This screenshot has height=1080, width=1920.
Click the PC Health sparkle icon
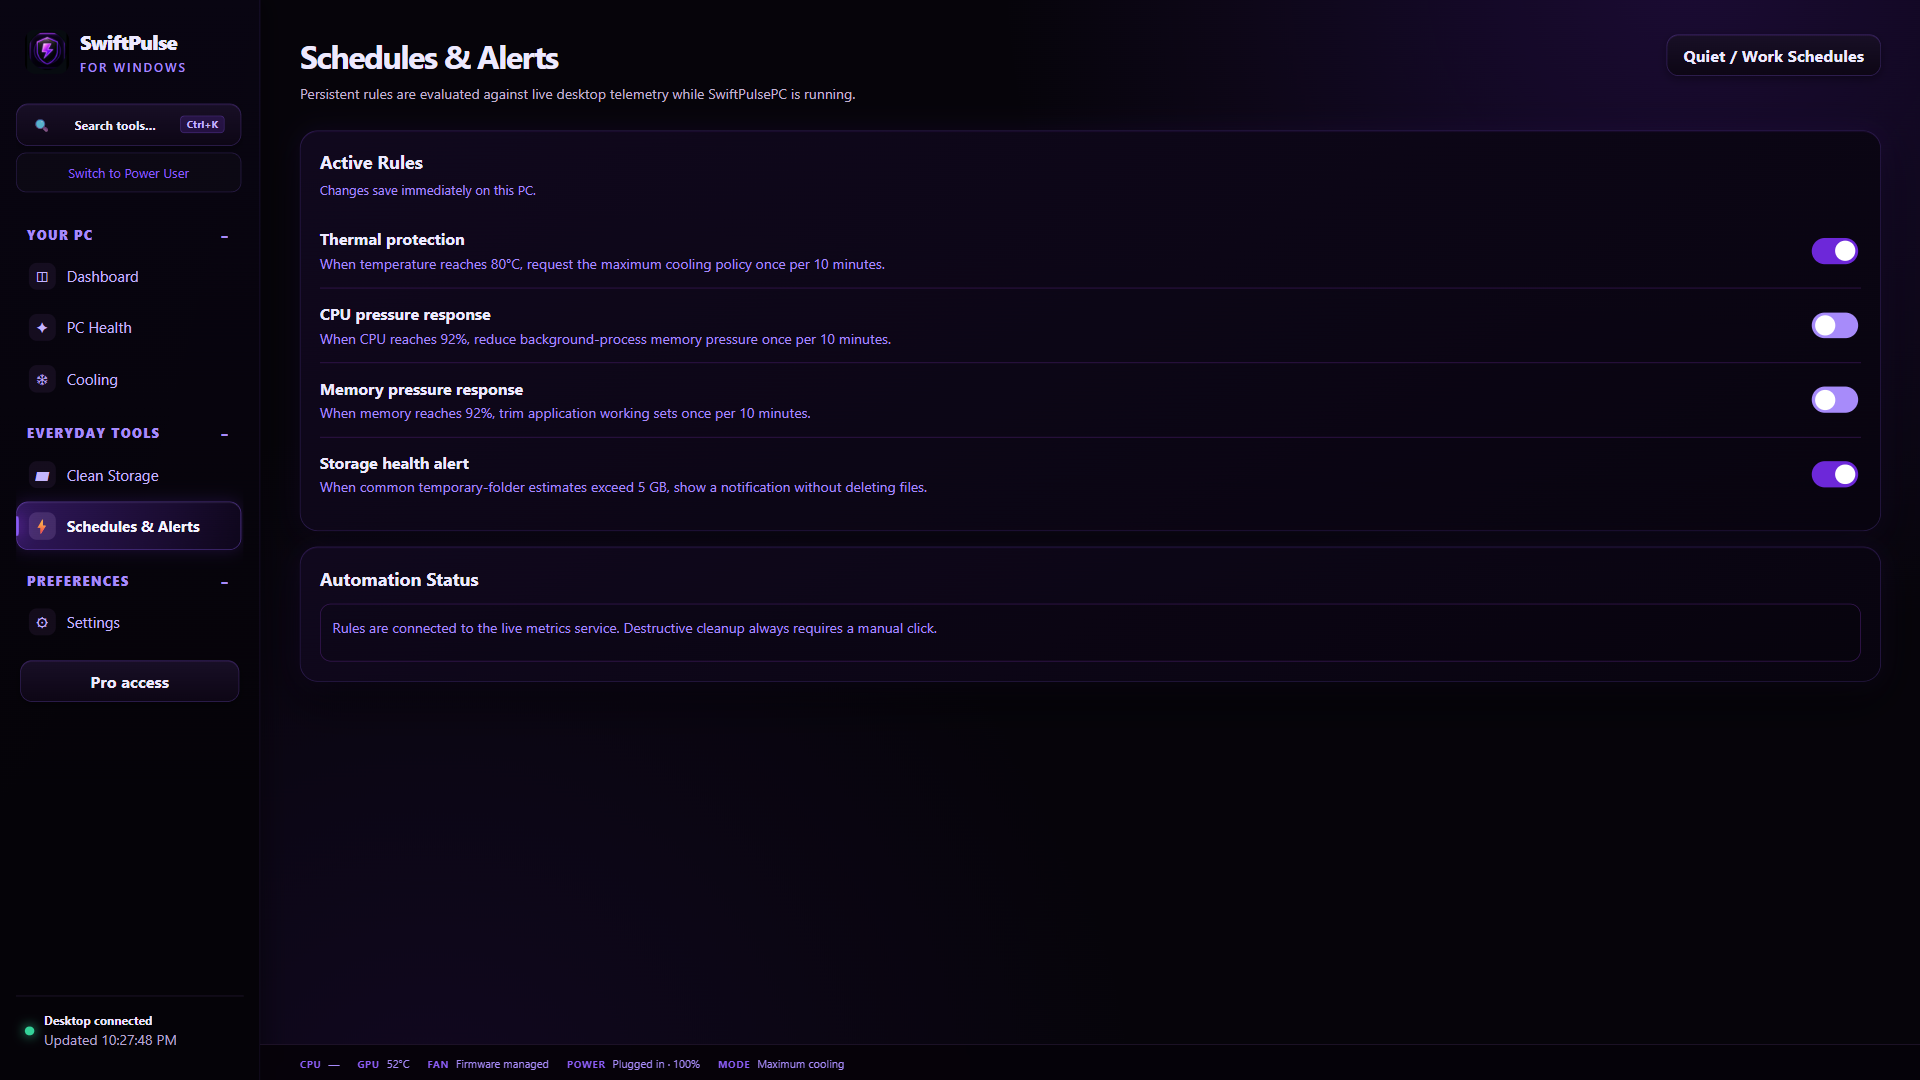(42, 328)
